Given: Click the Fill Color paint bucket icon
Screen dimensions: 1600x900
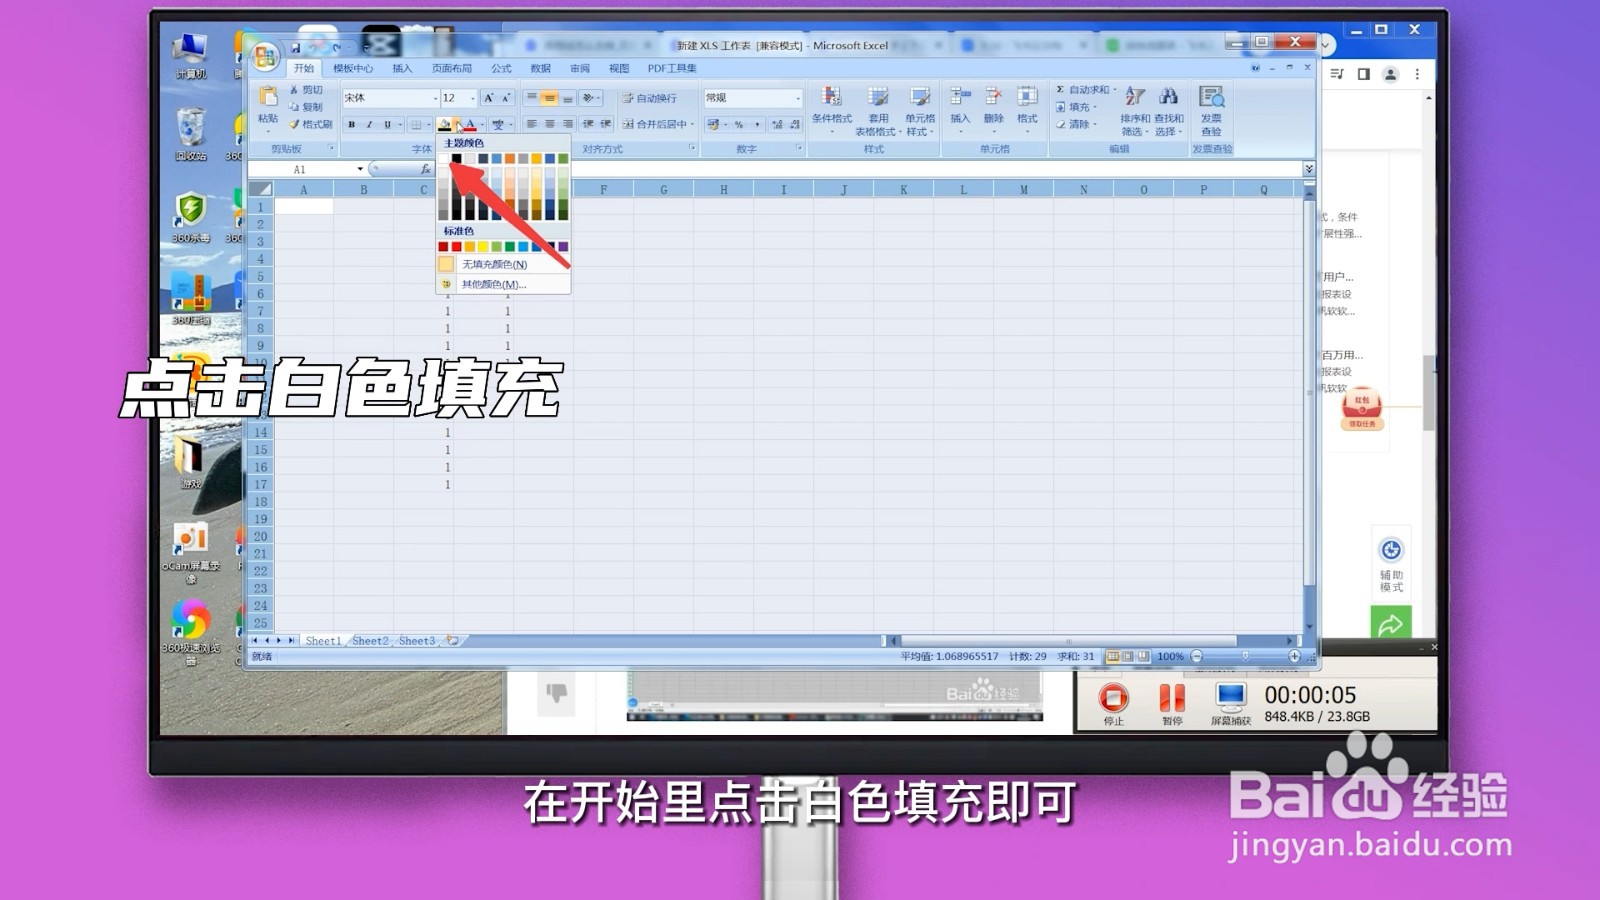Looking at the screenshot, I should click(444, 125).
